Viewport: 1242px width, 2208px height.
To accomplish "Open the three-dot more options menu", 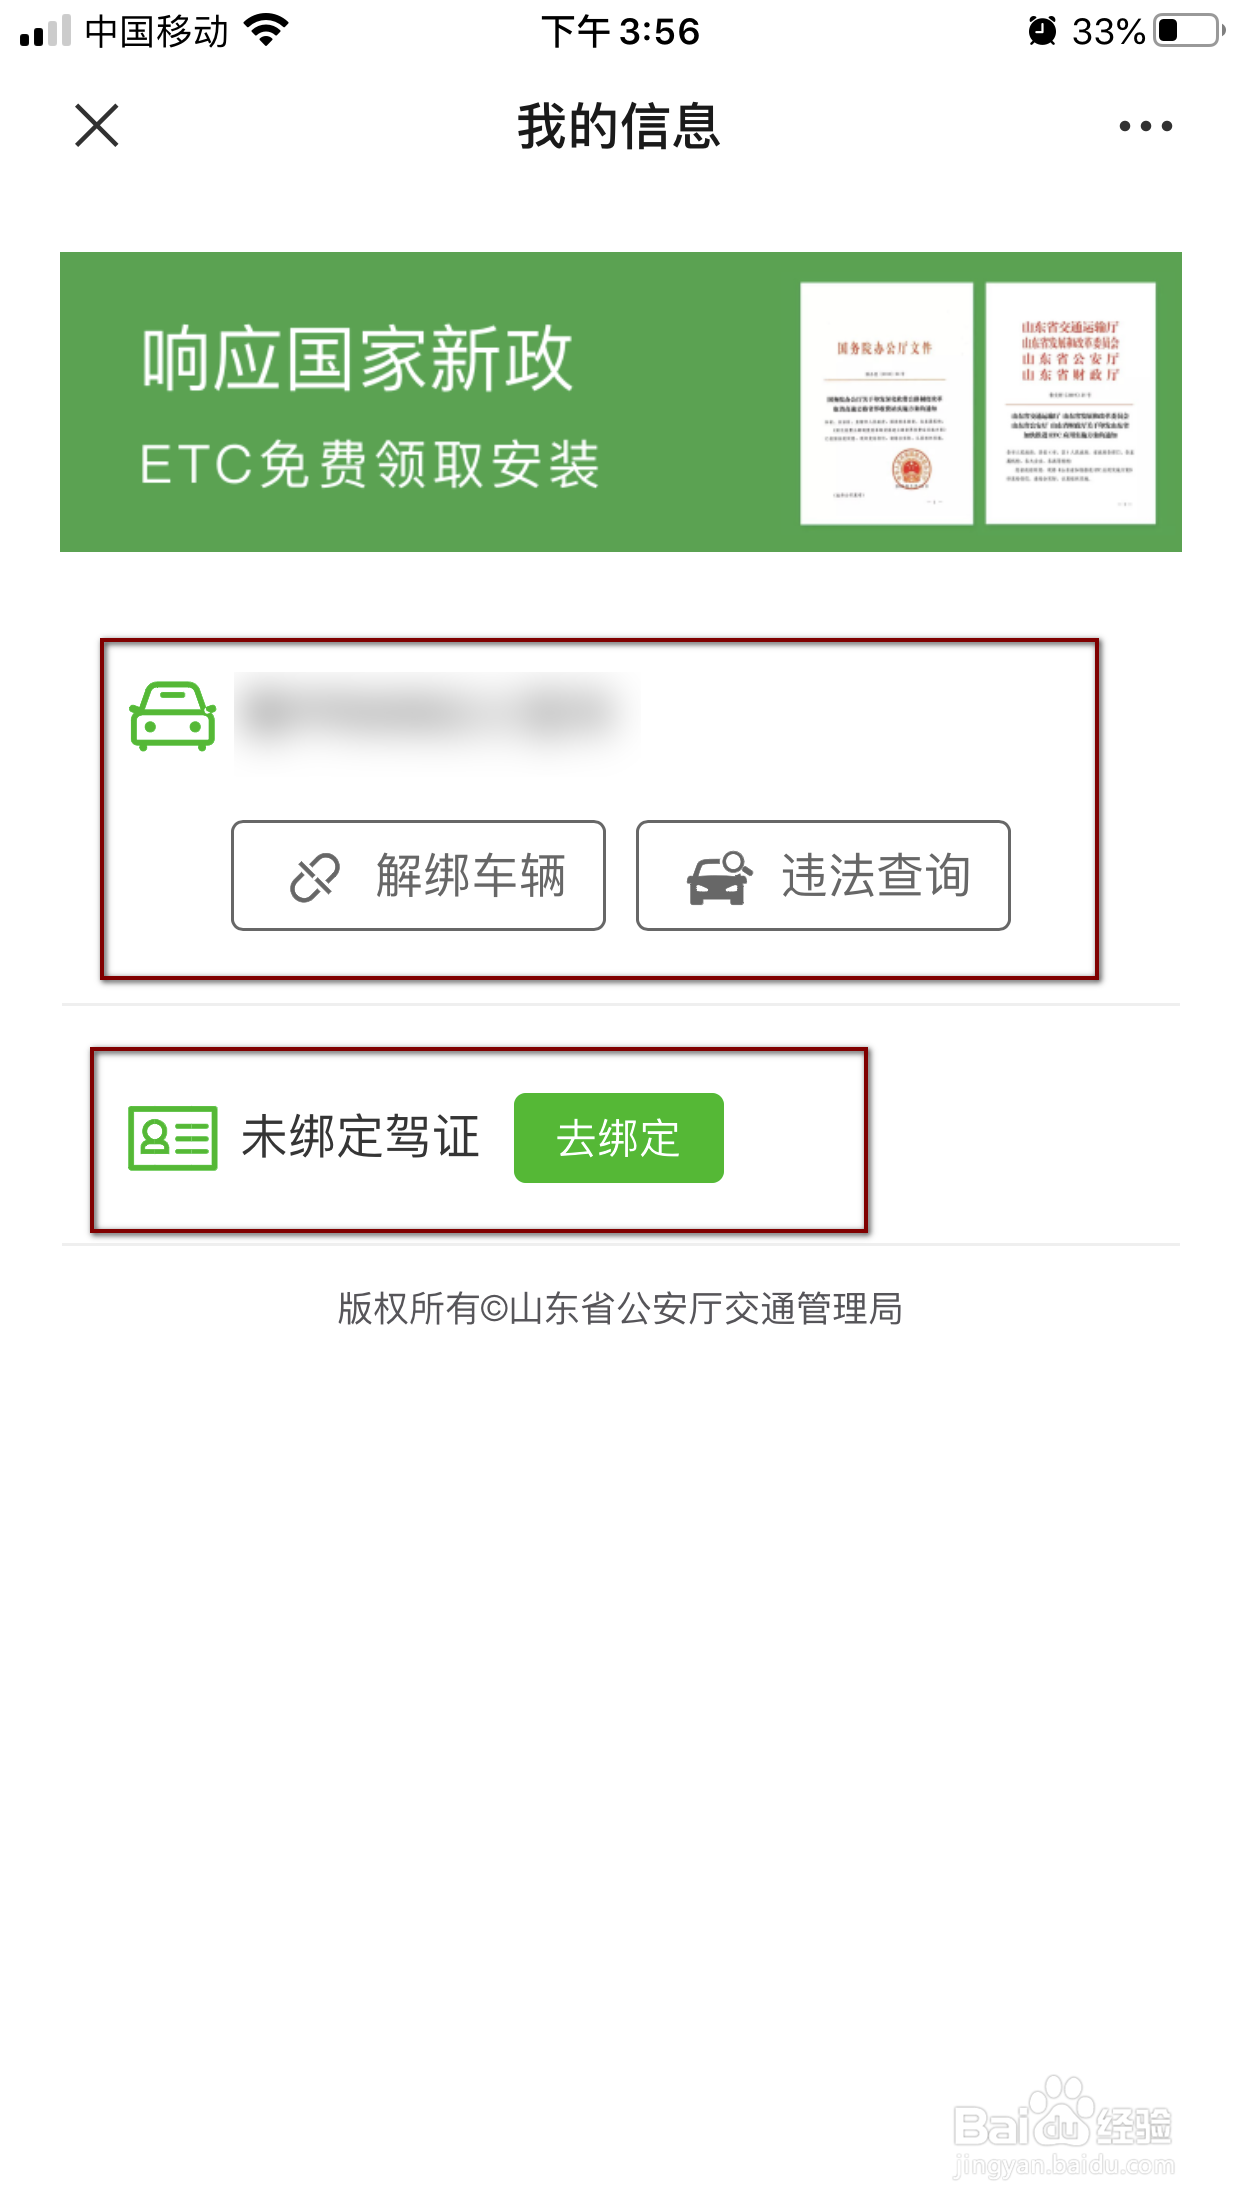I will pos(1145,126).
